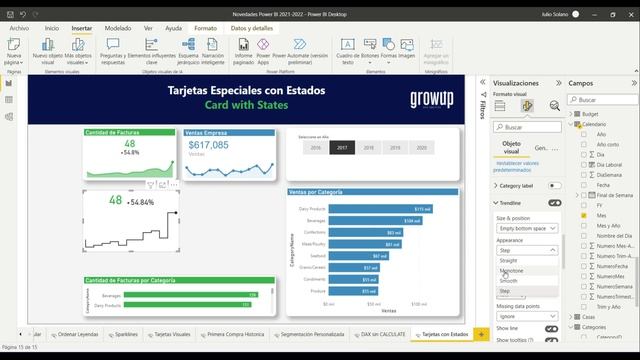Screen dimensions: 640x360
Task: Collapse the Trendline section
Action: [x=496, y=203]
